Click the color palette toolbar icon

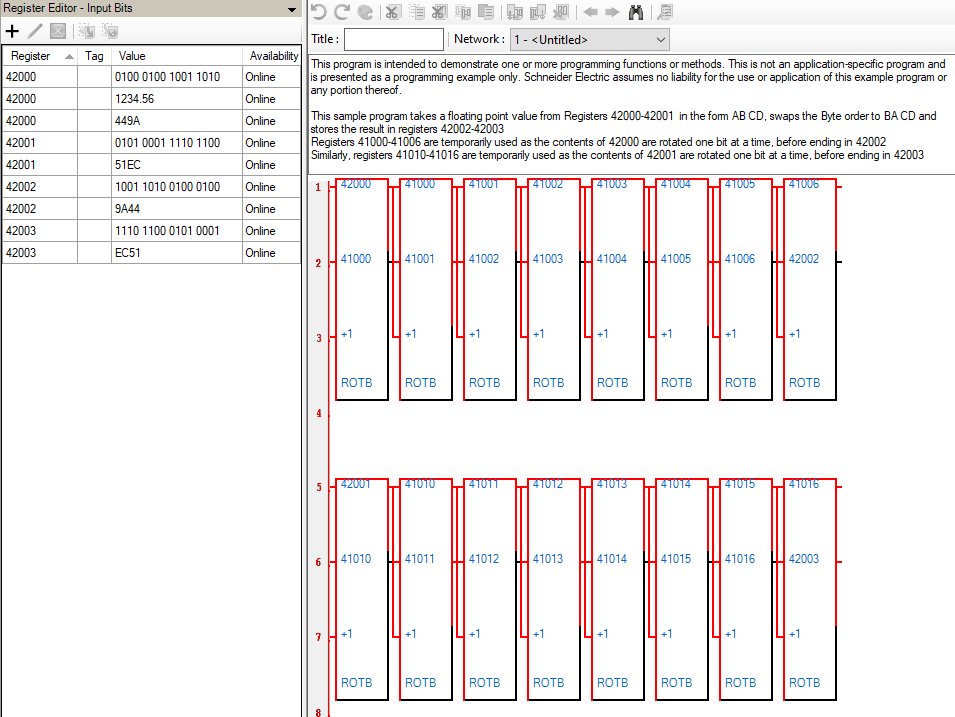coord(365,12)
